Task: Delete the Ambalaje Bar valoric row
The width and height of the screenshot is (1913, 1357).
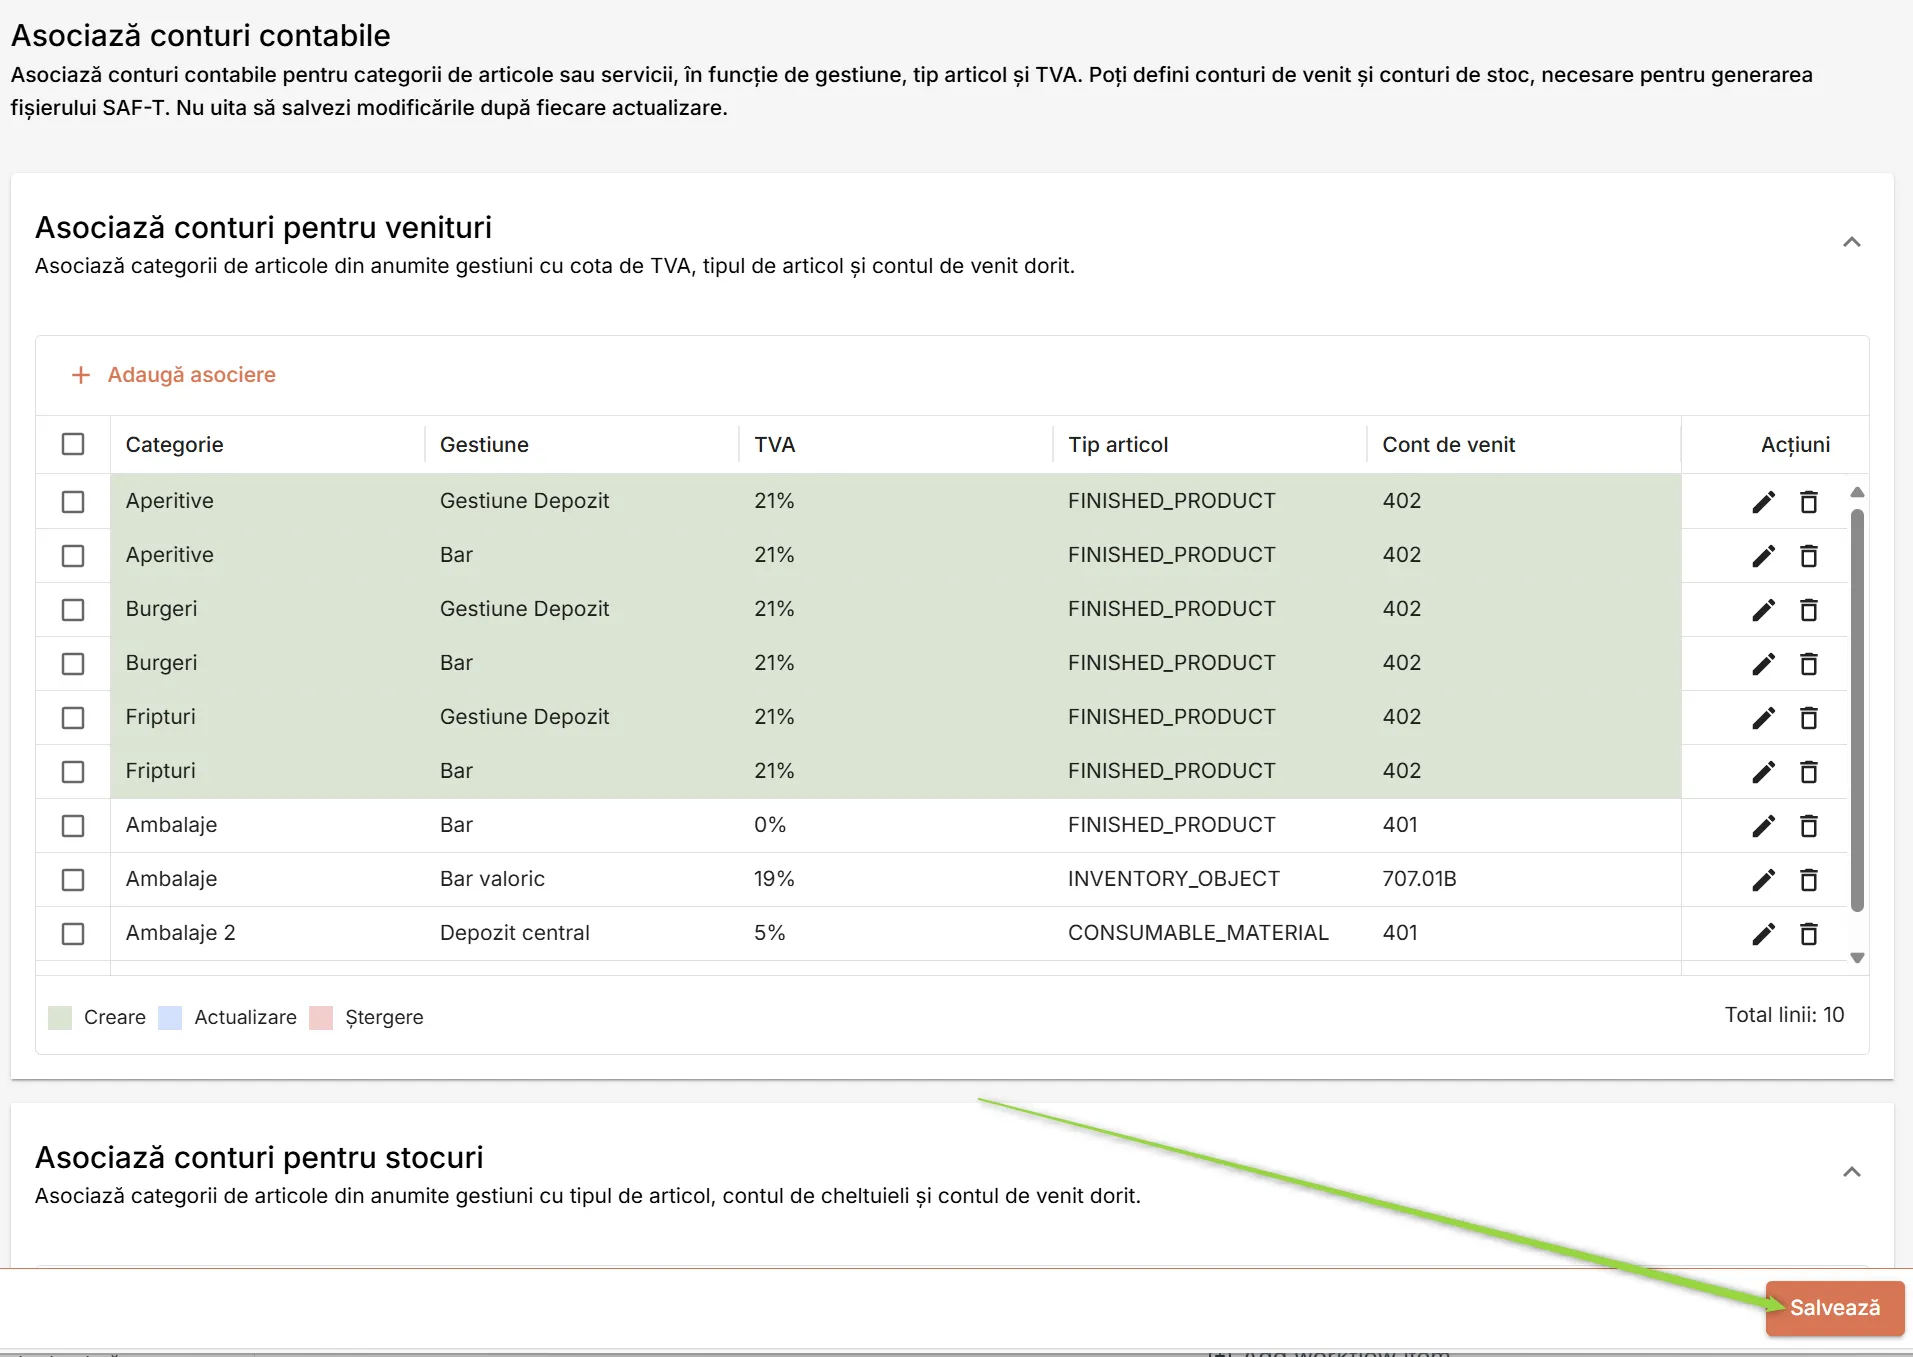Action: coord(1809,880)
